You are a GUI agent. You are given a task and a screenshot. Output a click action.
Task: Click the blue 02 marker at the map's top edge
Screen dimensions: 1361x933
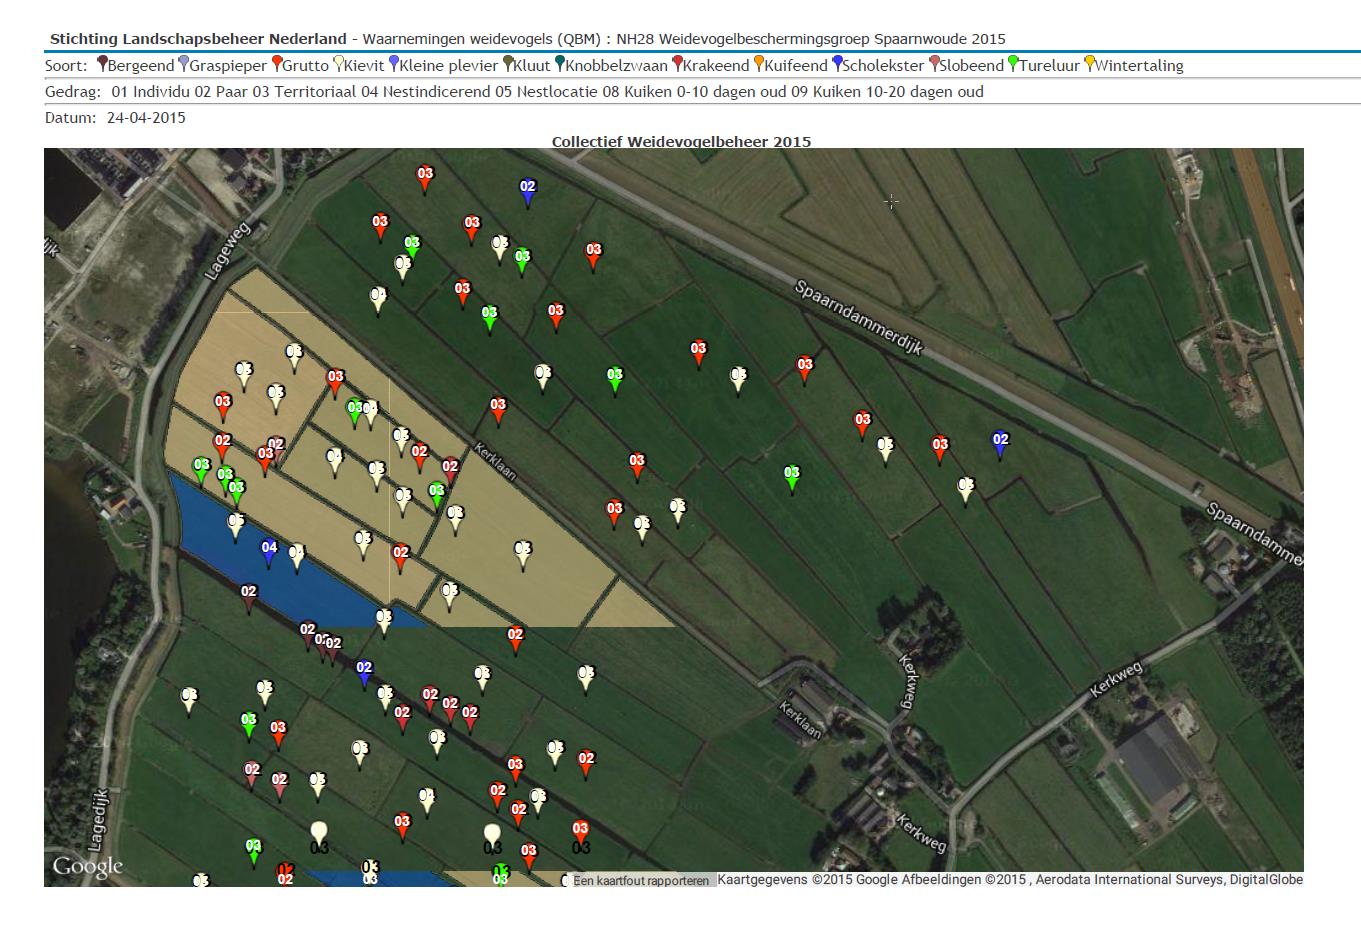(x=527, y=192)
